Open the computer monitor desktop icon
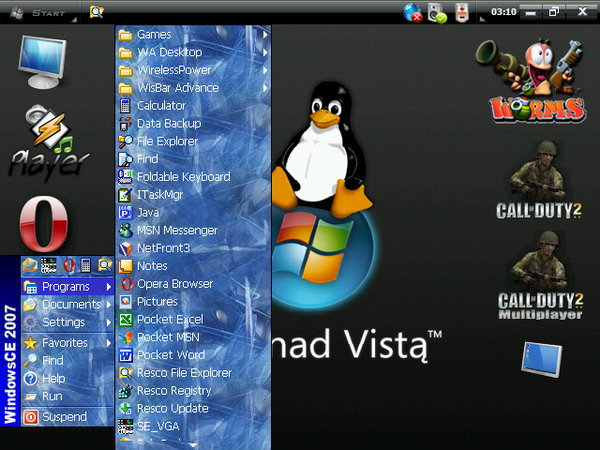The width and height of the screenshot is (600, 450). 42,62
